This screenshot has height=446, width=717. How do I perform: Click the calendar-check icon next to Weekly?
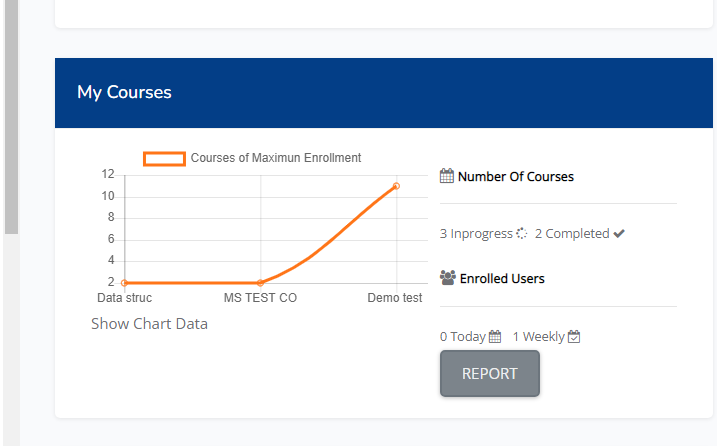click(574, 337)
